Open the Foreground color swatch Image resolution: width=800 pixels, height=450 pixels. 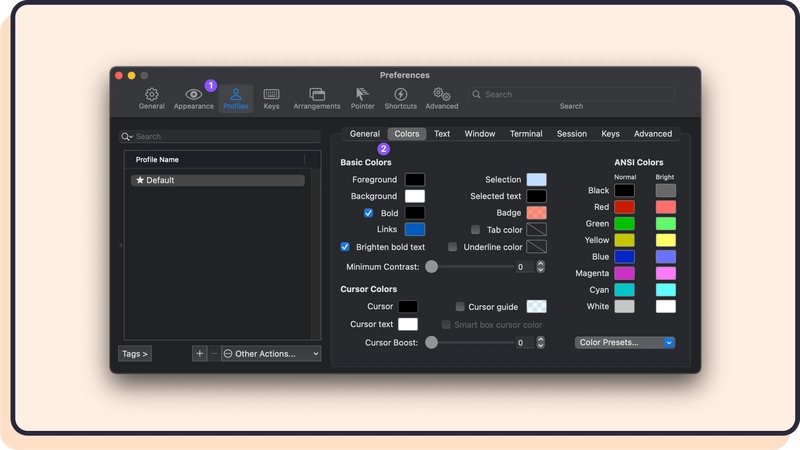[415, 180]
